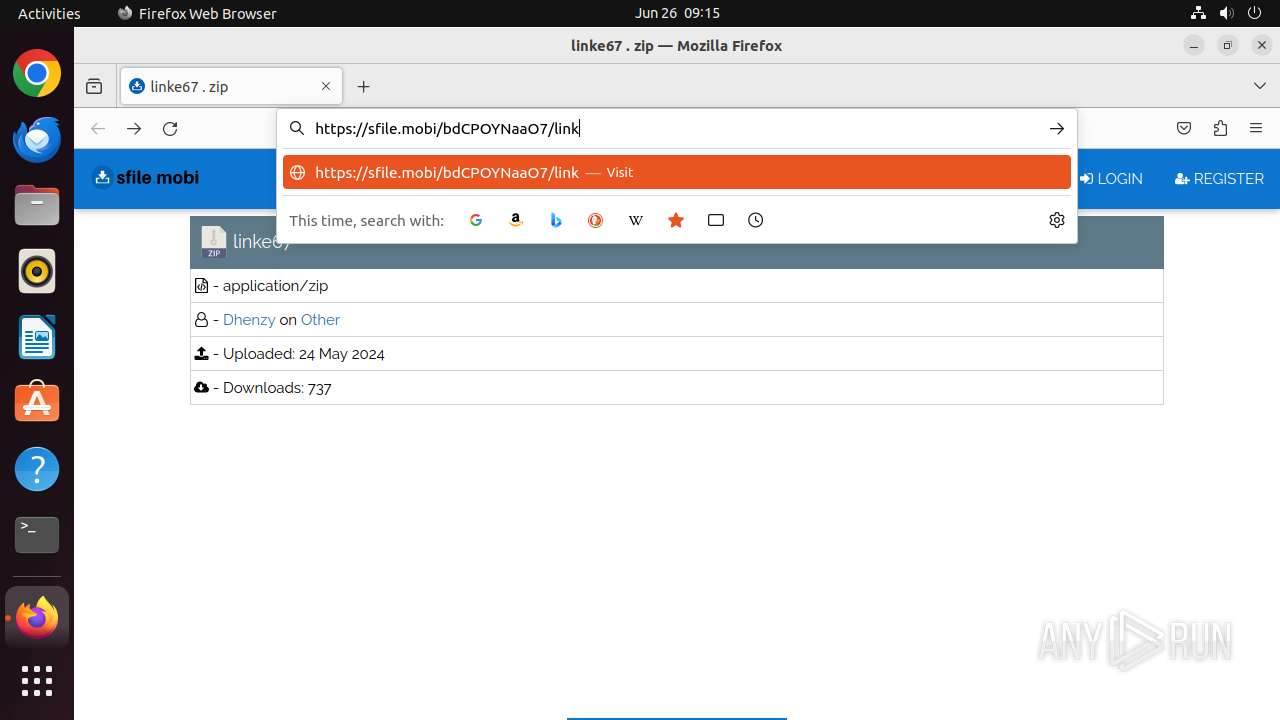Open volume icon in system tray
This screenshot has width=1280, height=720.
(x=1226, y=13)
